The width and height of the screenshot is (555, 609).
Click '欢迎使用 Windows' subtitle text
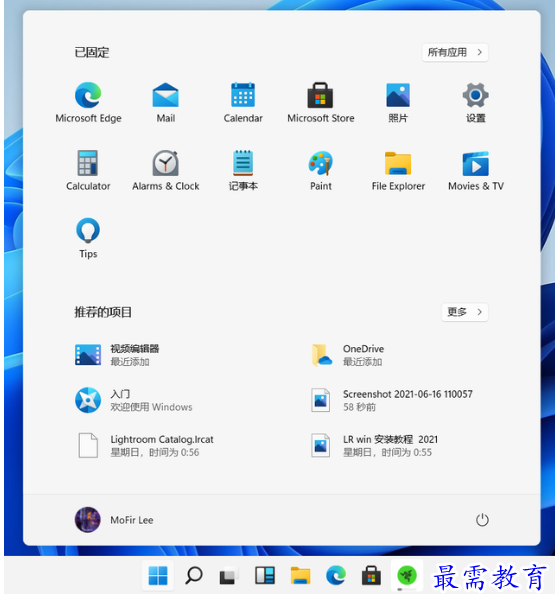tap(151, 407)
